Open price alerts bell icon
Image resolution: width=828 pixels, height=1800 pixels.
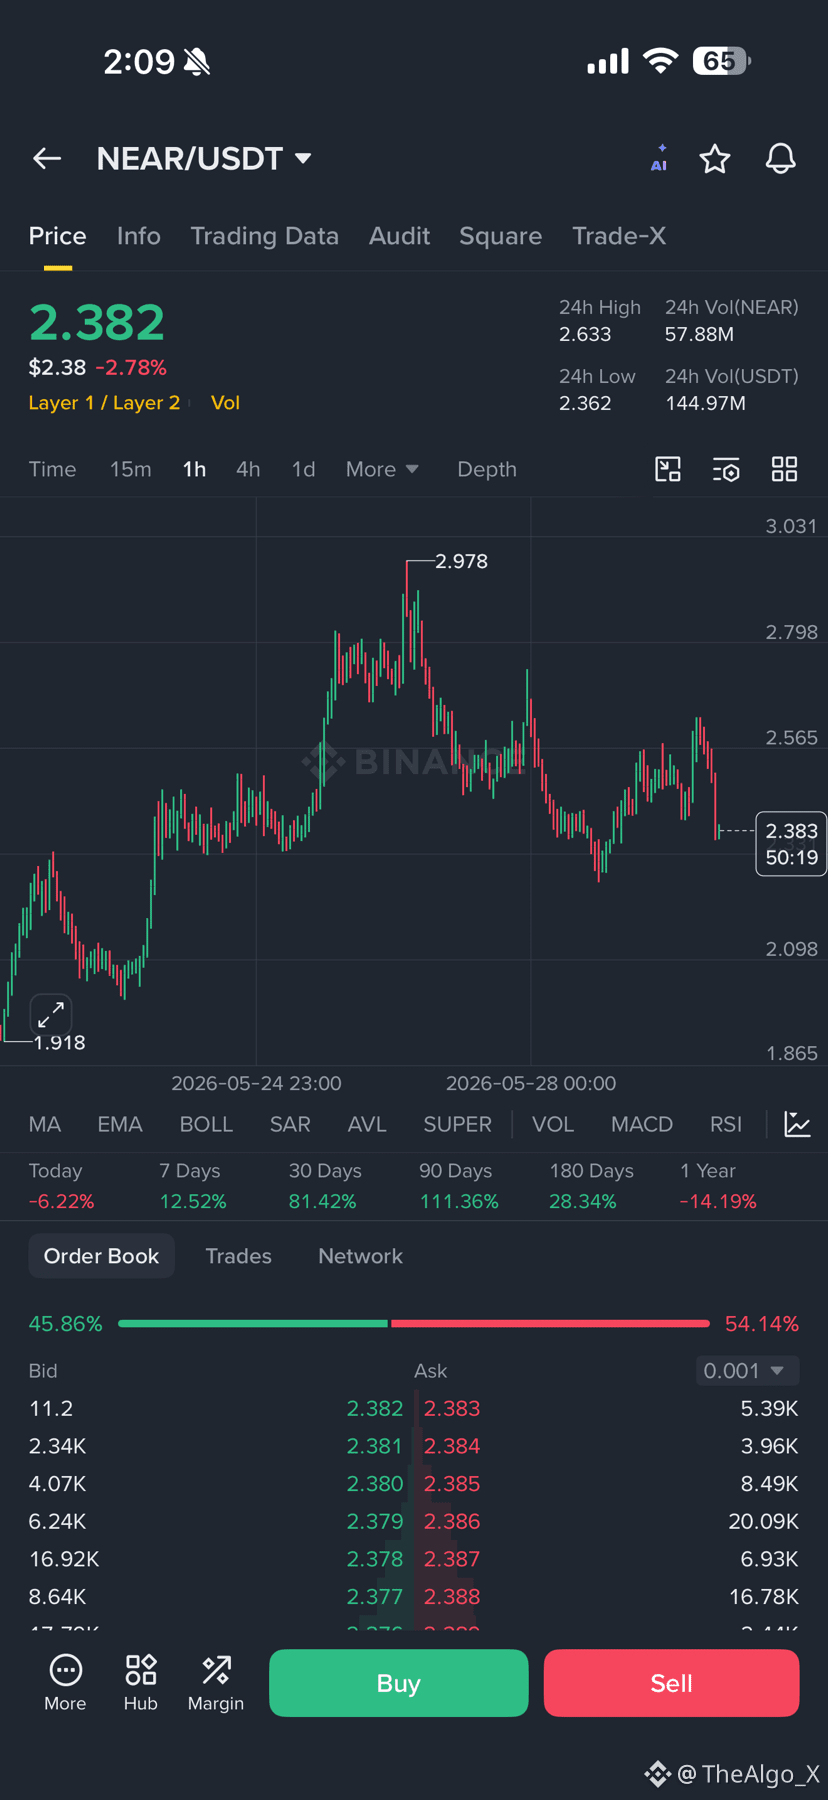[x=781, y=158]
